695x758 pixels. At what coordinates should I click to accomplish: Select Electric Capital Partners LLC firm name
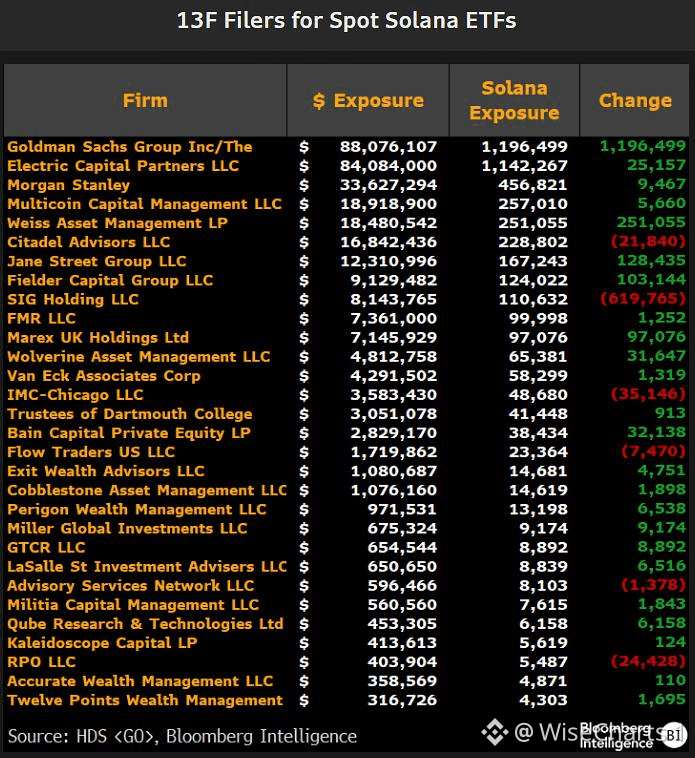(x=123, y=166)
